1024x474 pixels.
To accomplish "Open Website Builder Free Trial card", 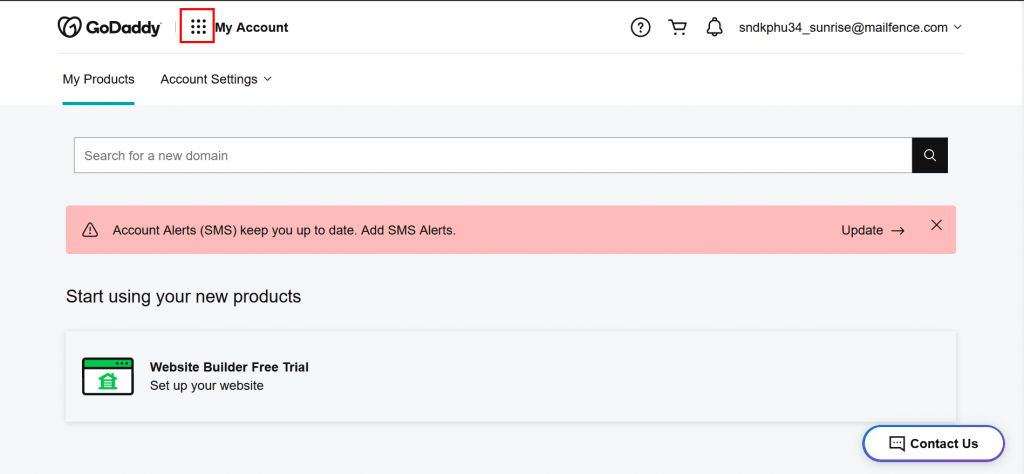I will coord(511,376).
